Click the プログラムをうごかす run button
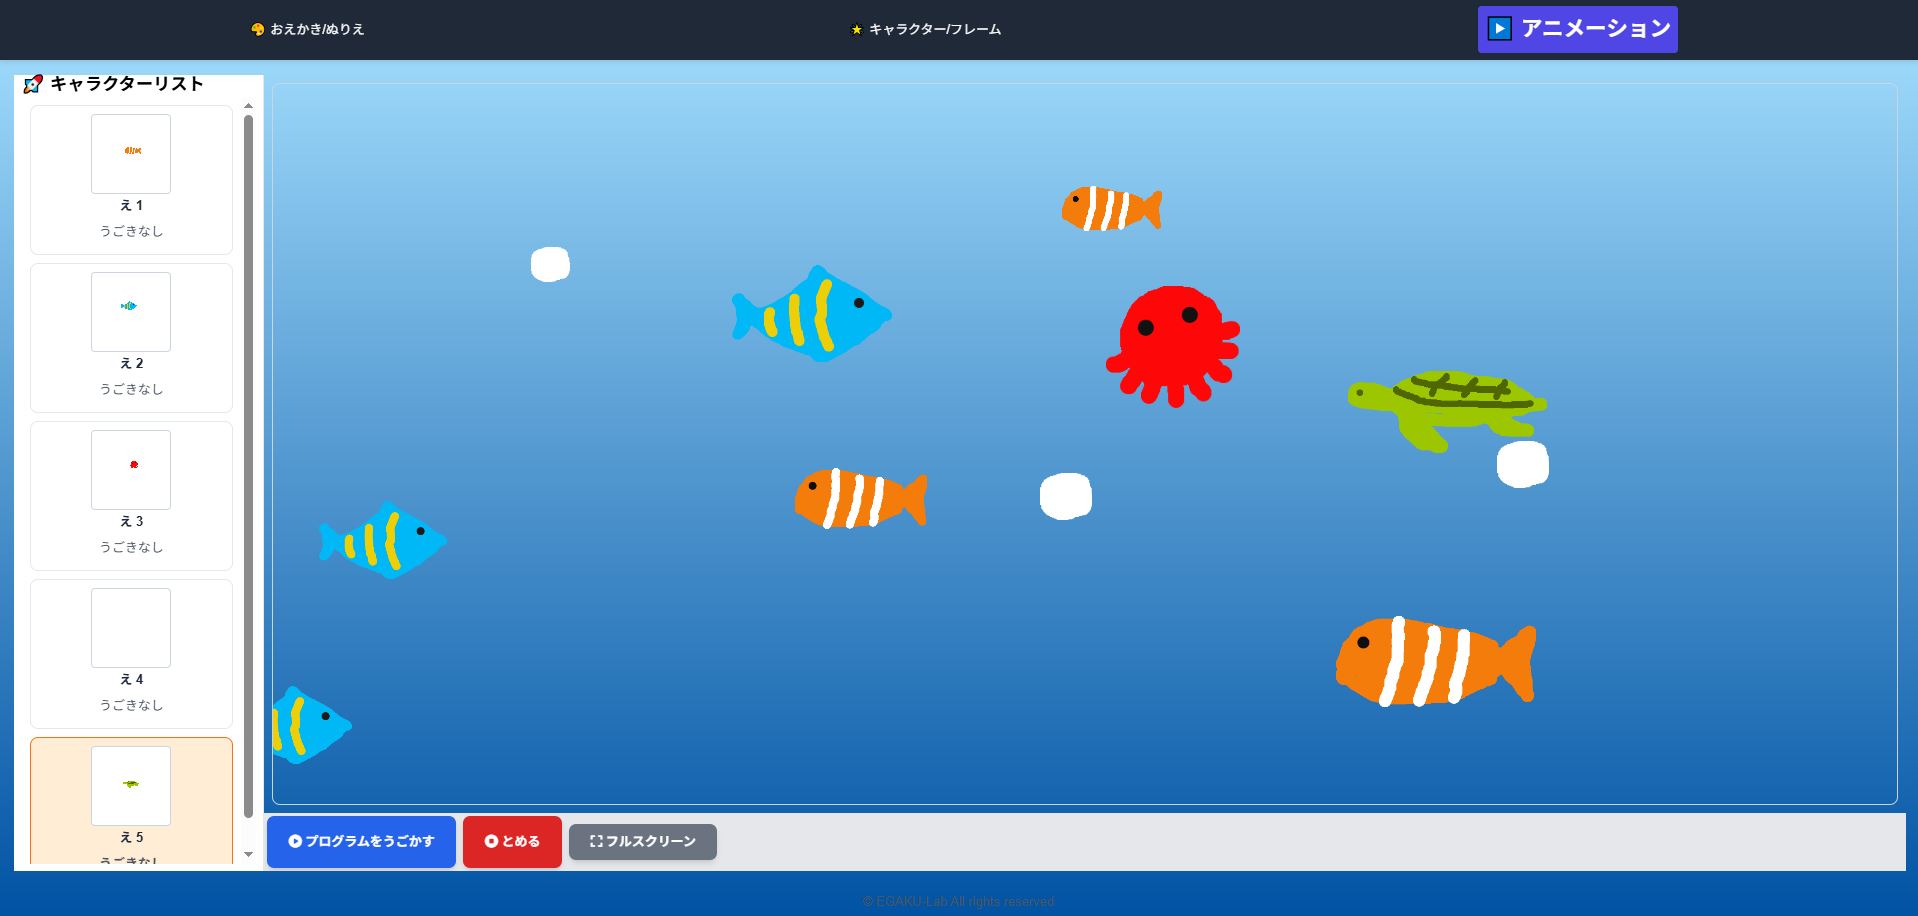 (361, 842)
